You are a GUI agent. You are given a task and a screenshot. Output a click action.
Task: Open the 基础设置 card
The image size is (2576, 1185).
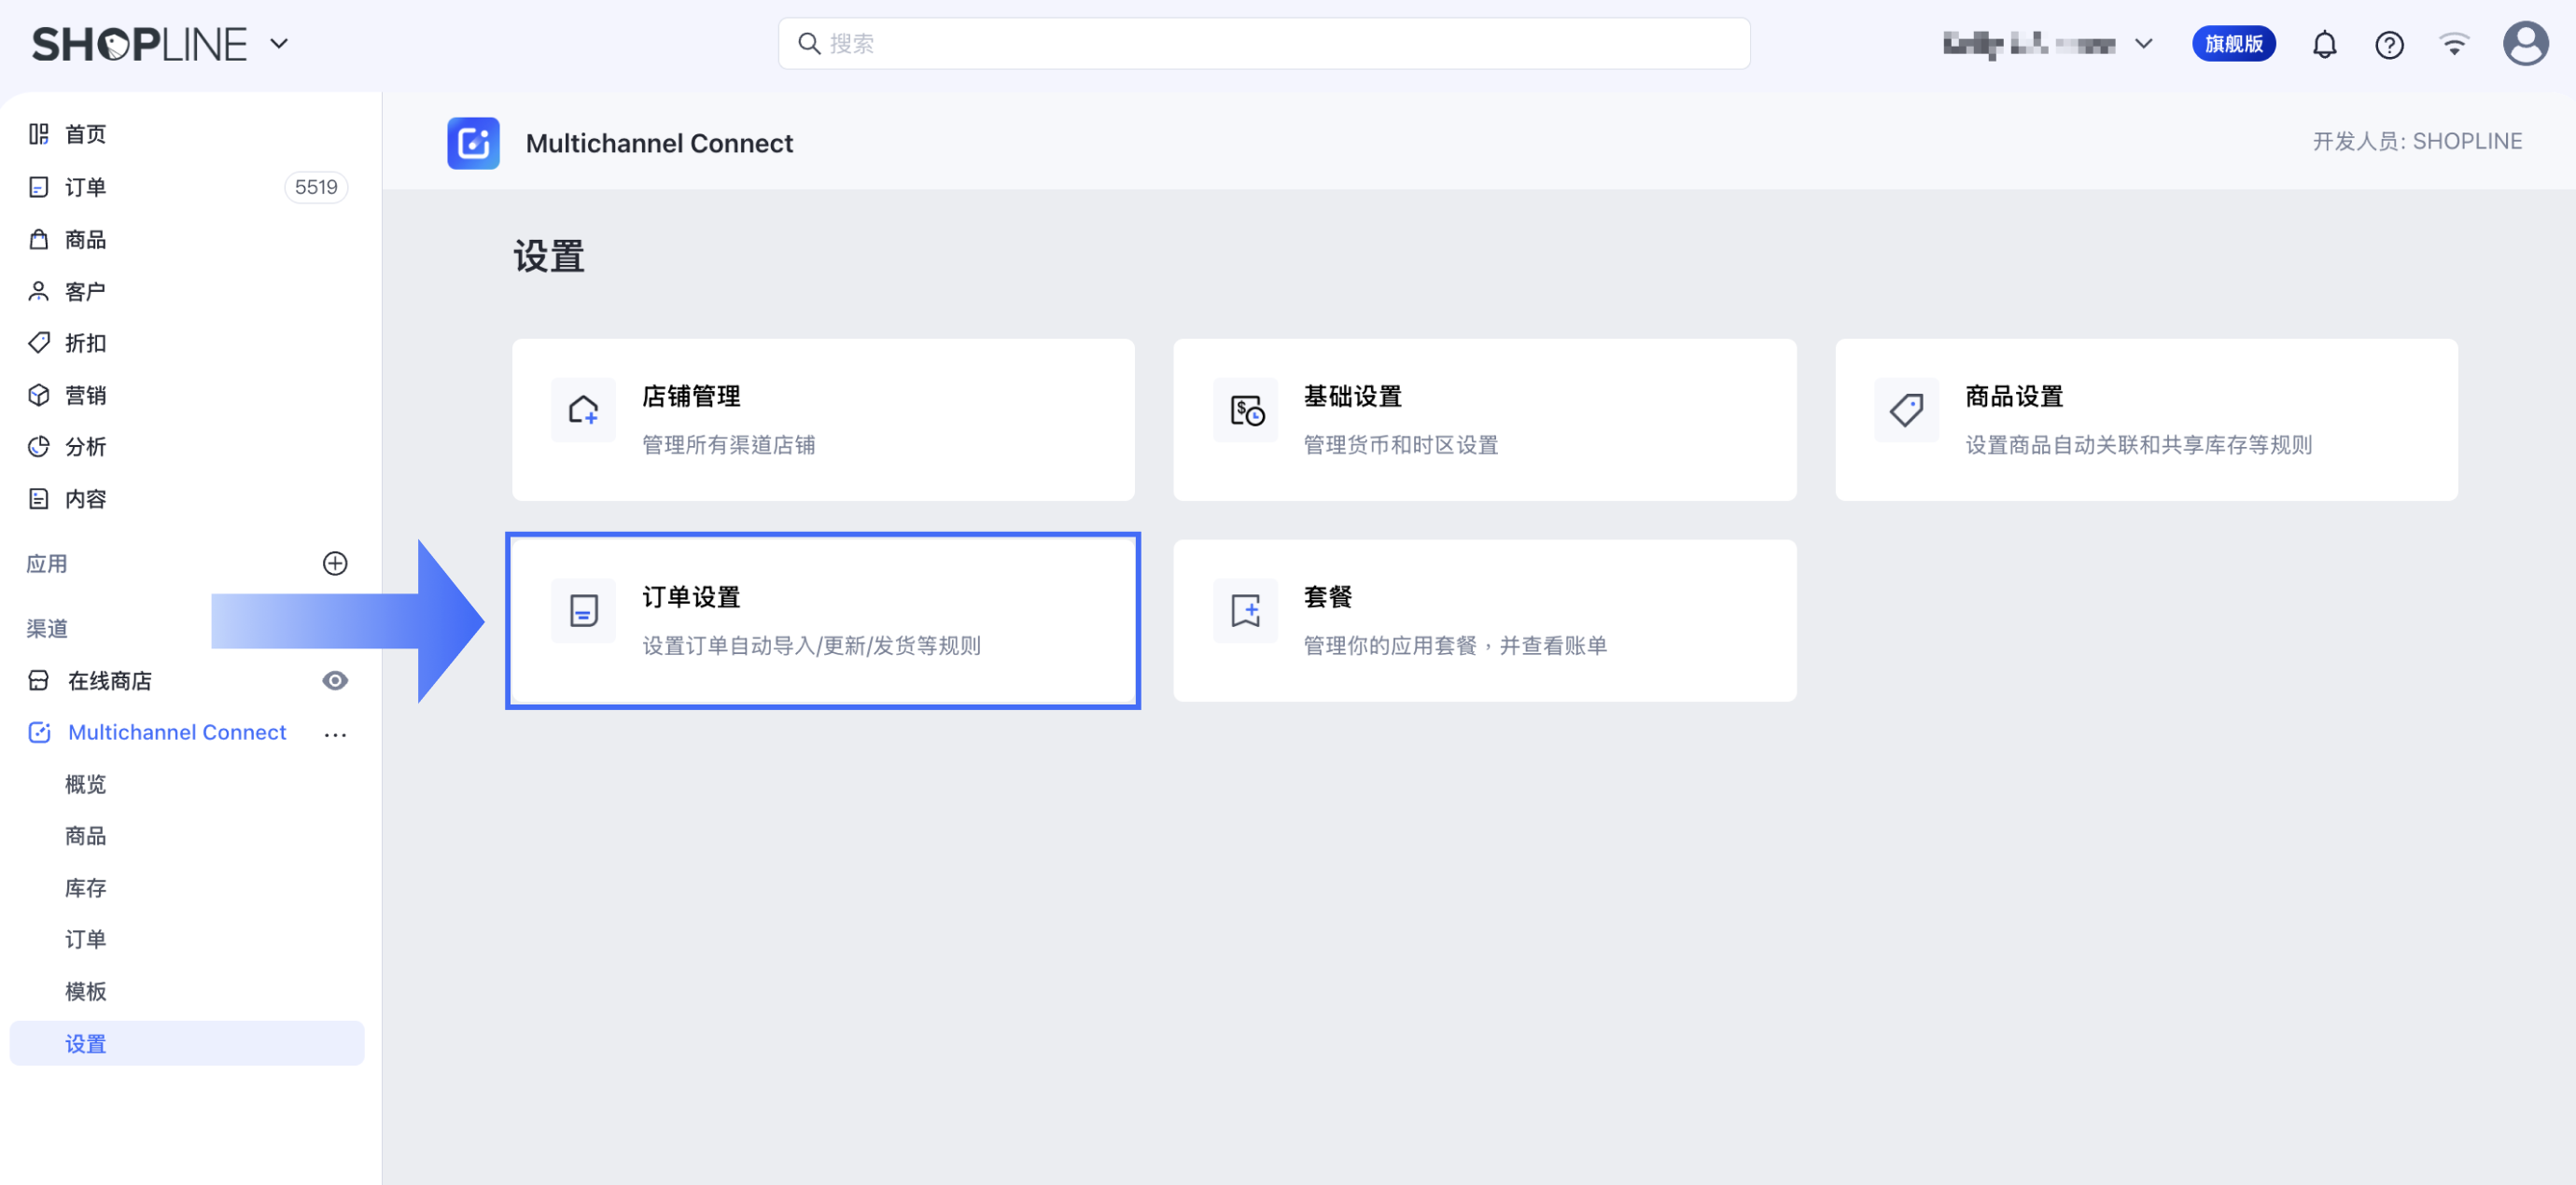(1484, 420)
